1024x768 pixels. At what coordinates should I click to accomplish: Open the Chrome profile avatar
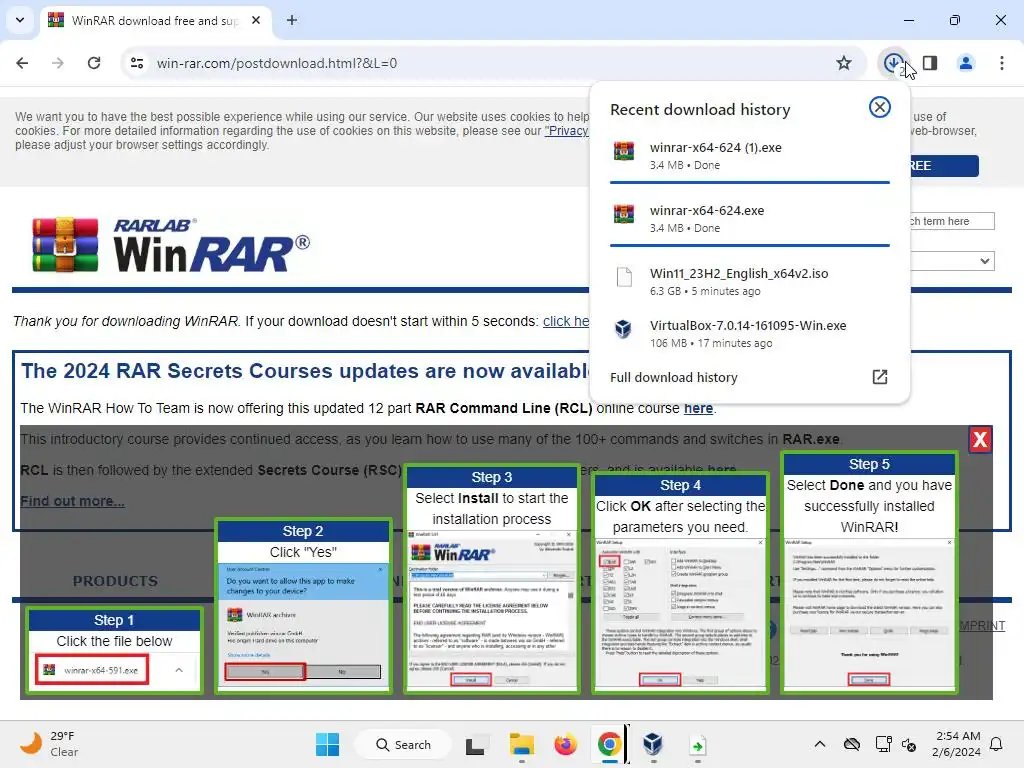(966, 63)
